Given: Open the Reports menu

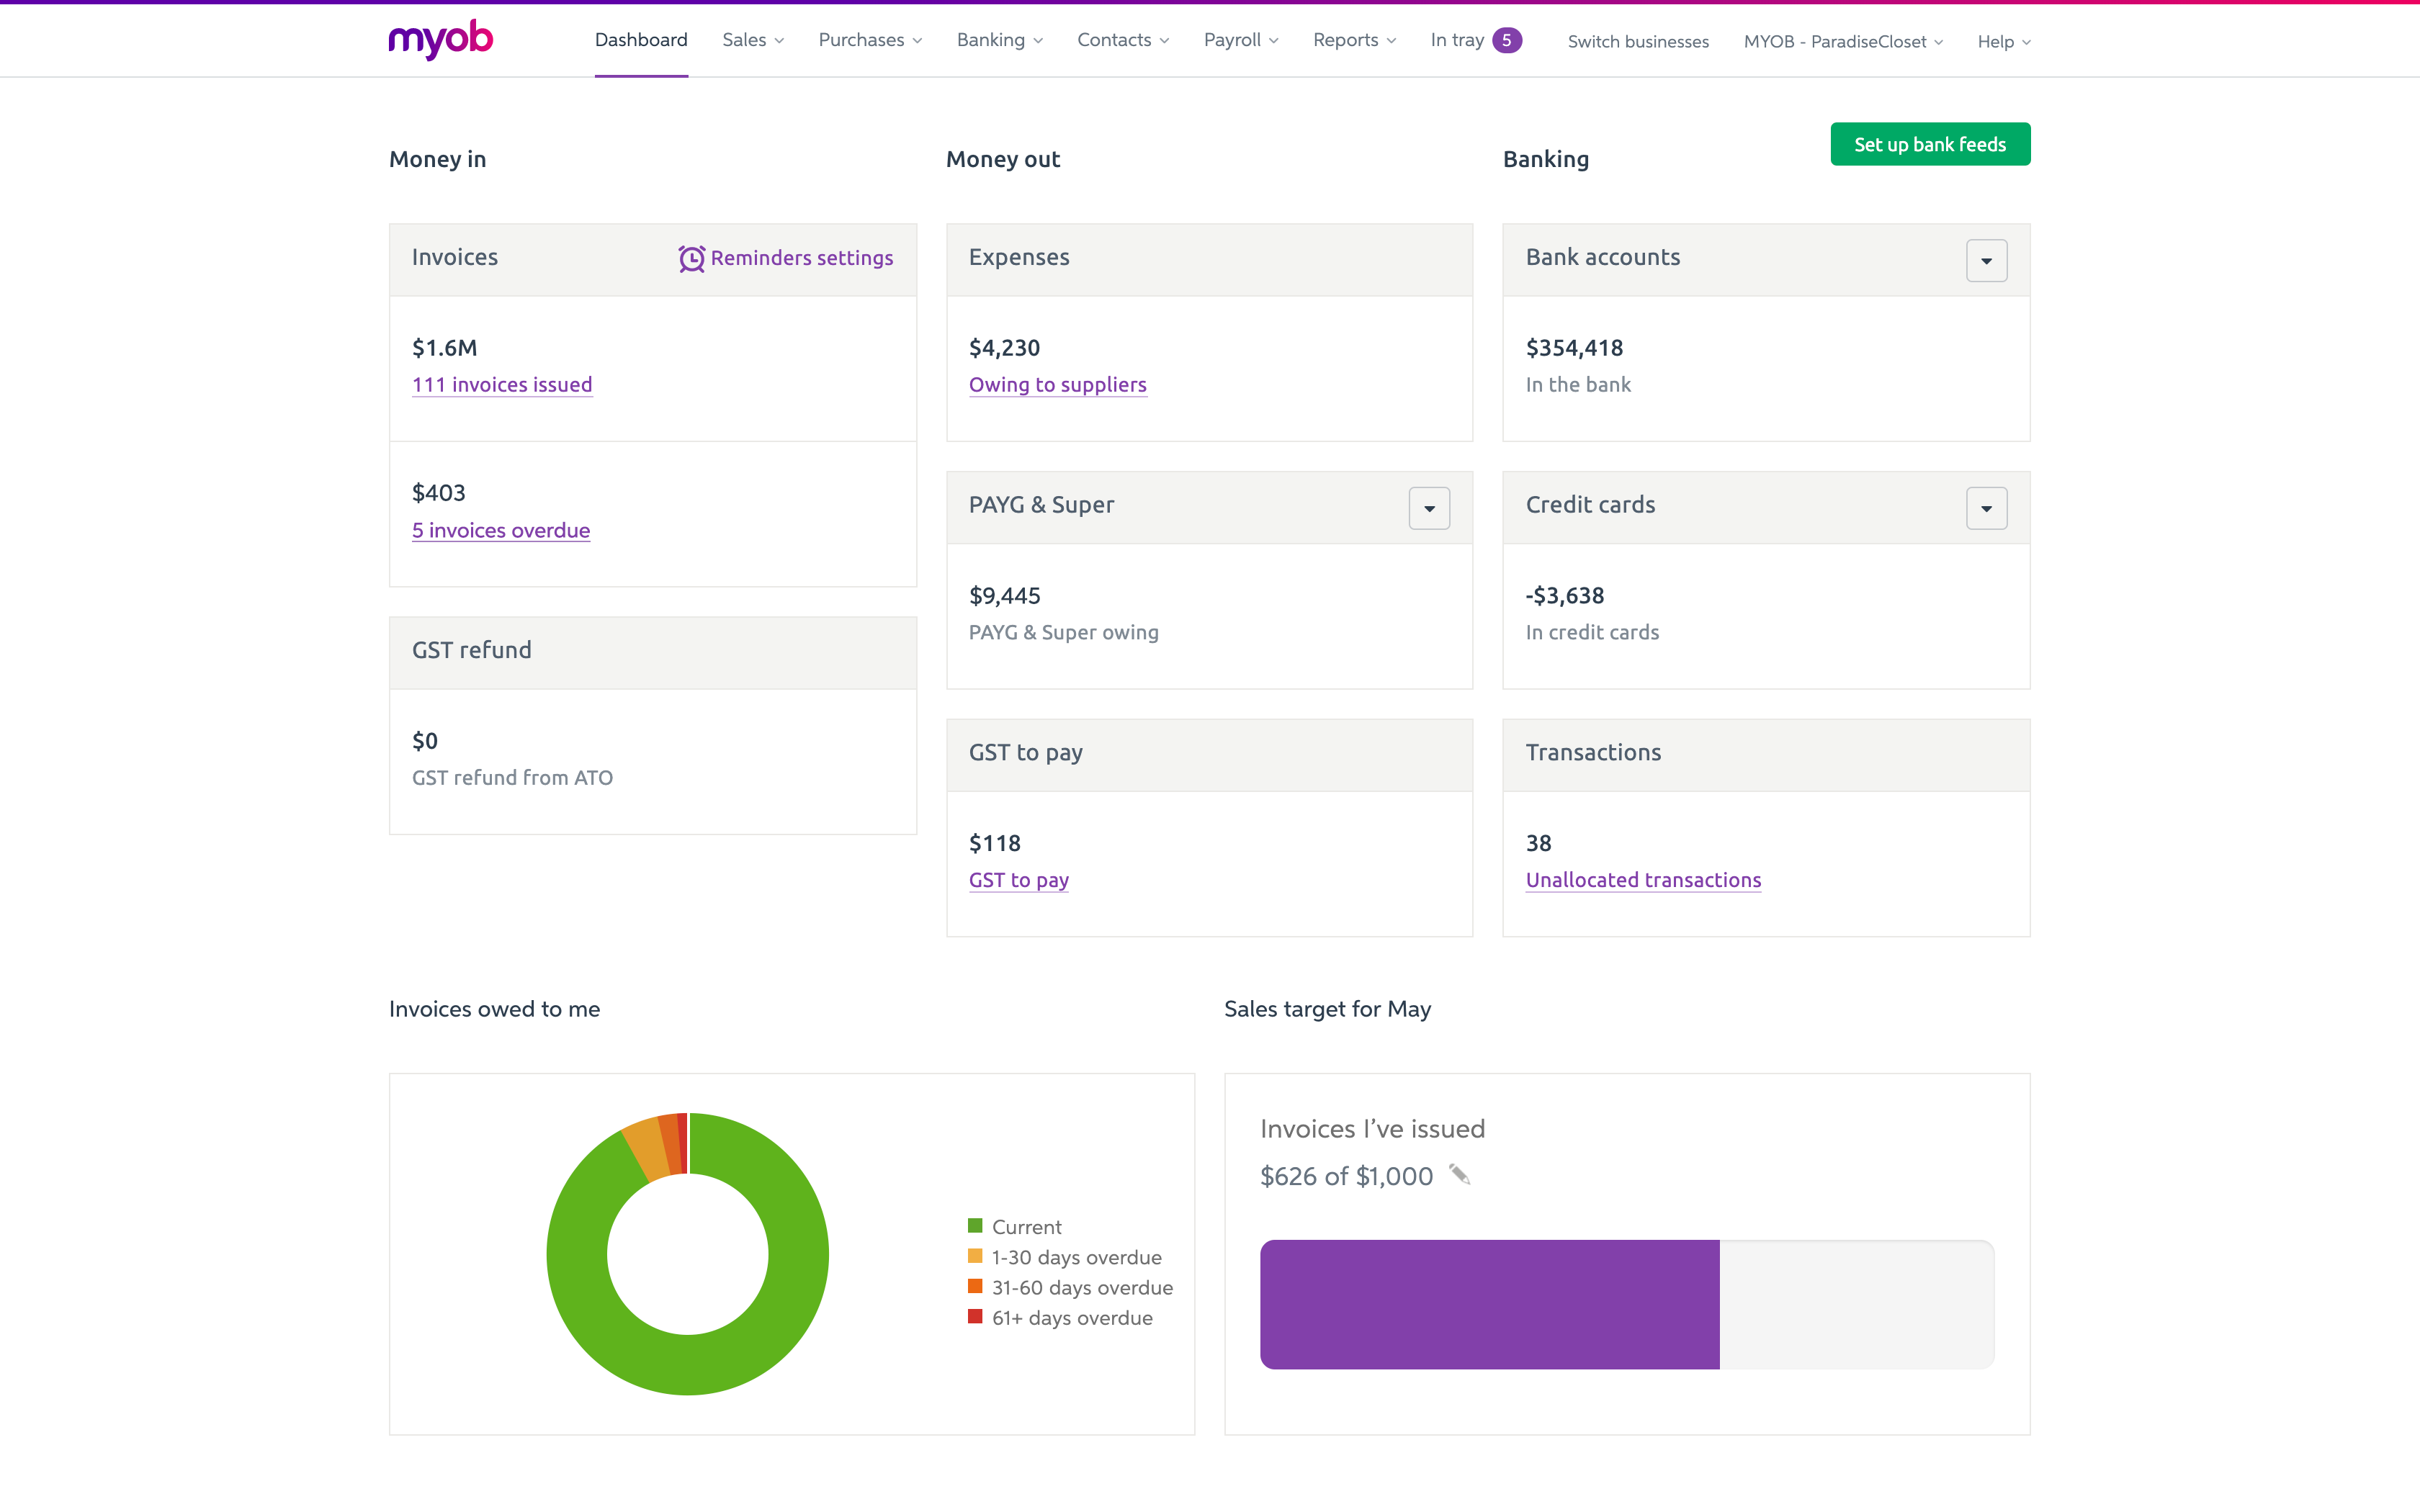Looking at the screenshot, I should [1353, 40].
